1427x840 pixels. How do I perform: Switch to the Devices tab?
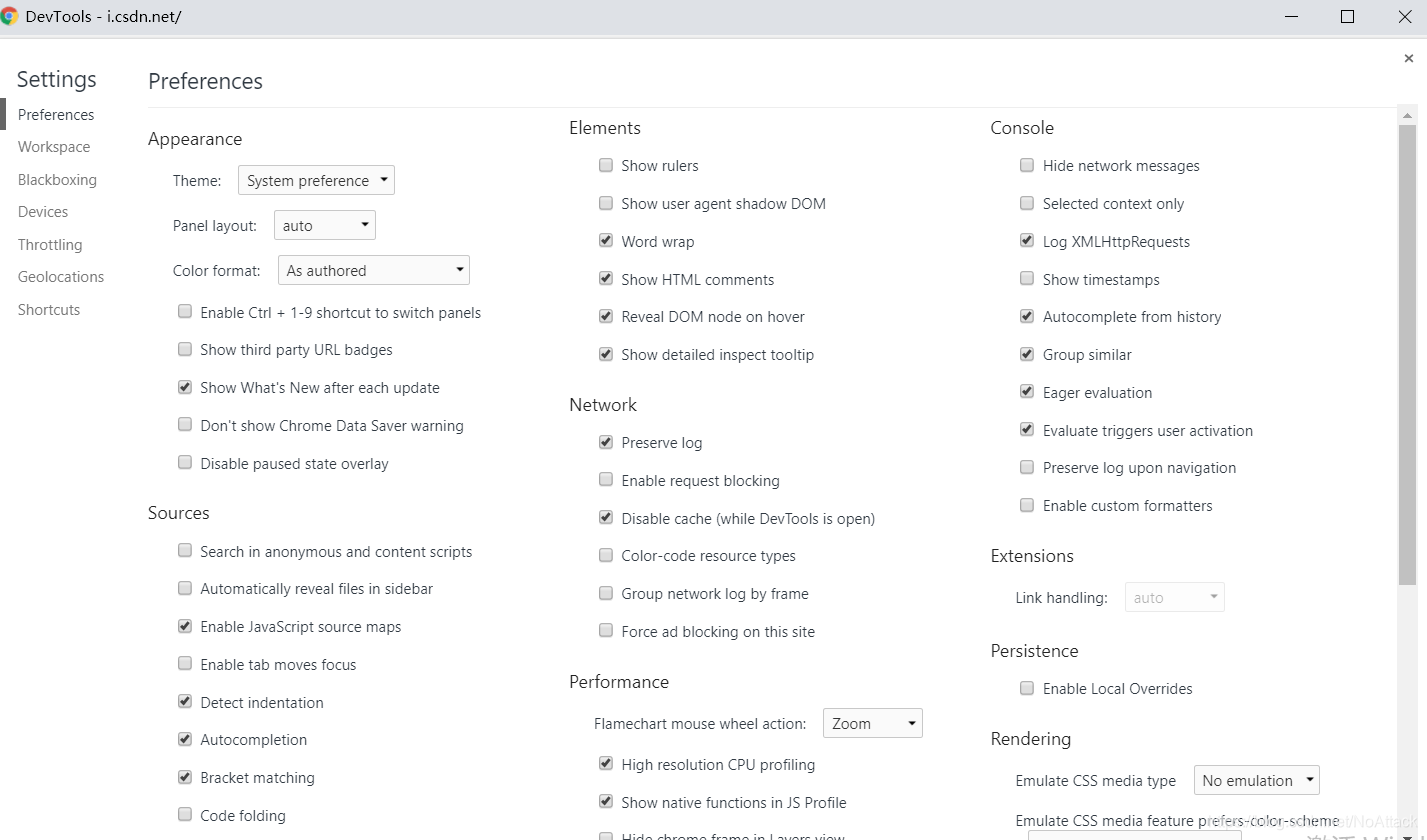click(43, 212)
